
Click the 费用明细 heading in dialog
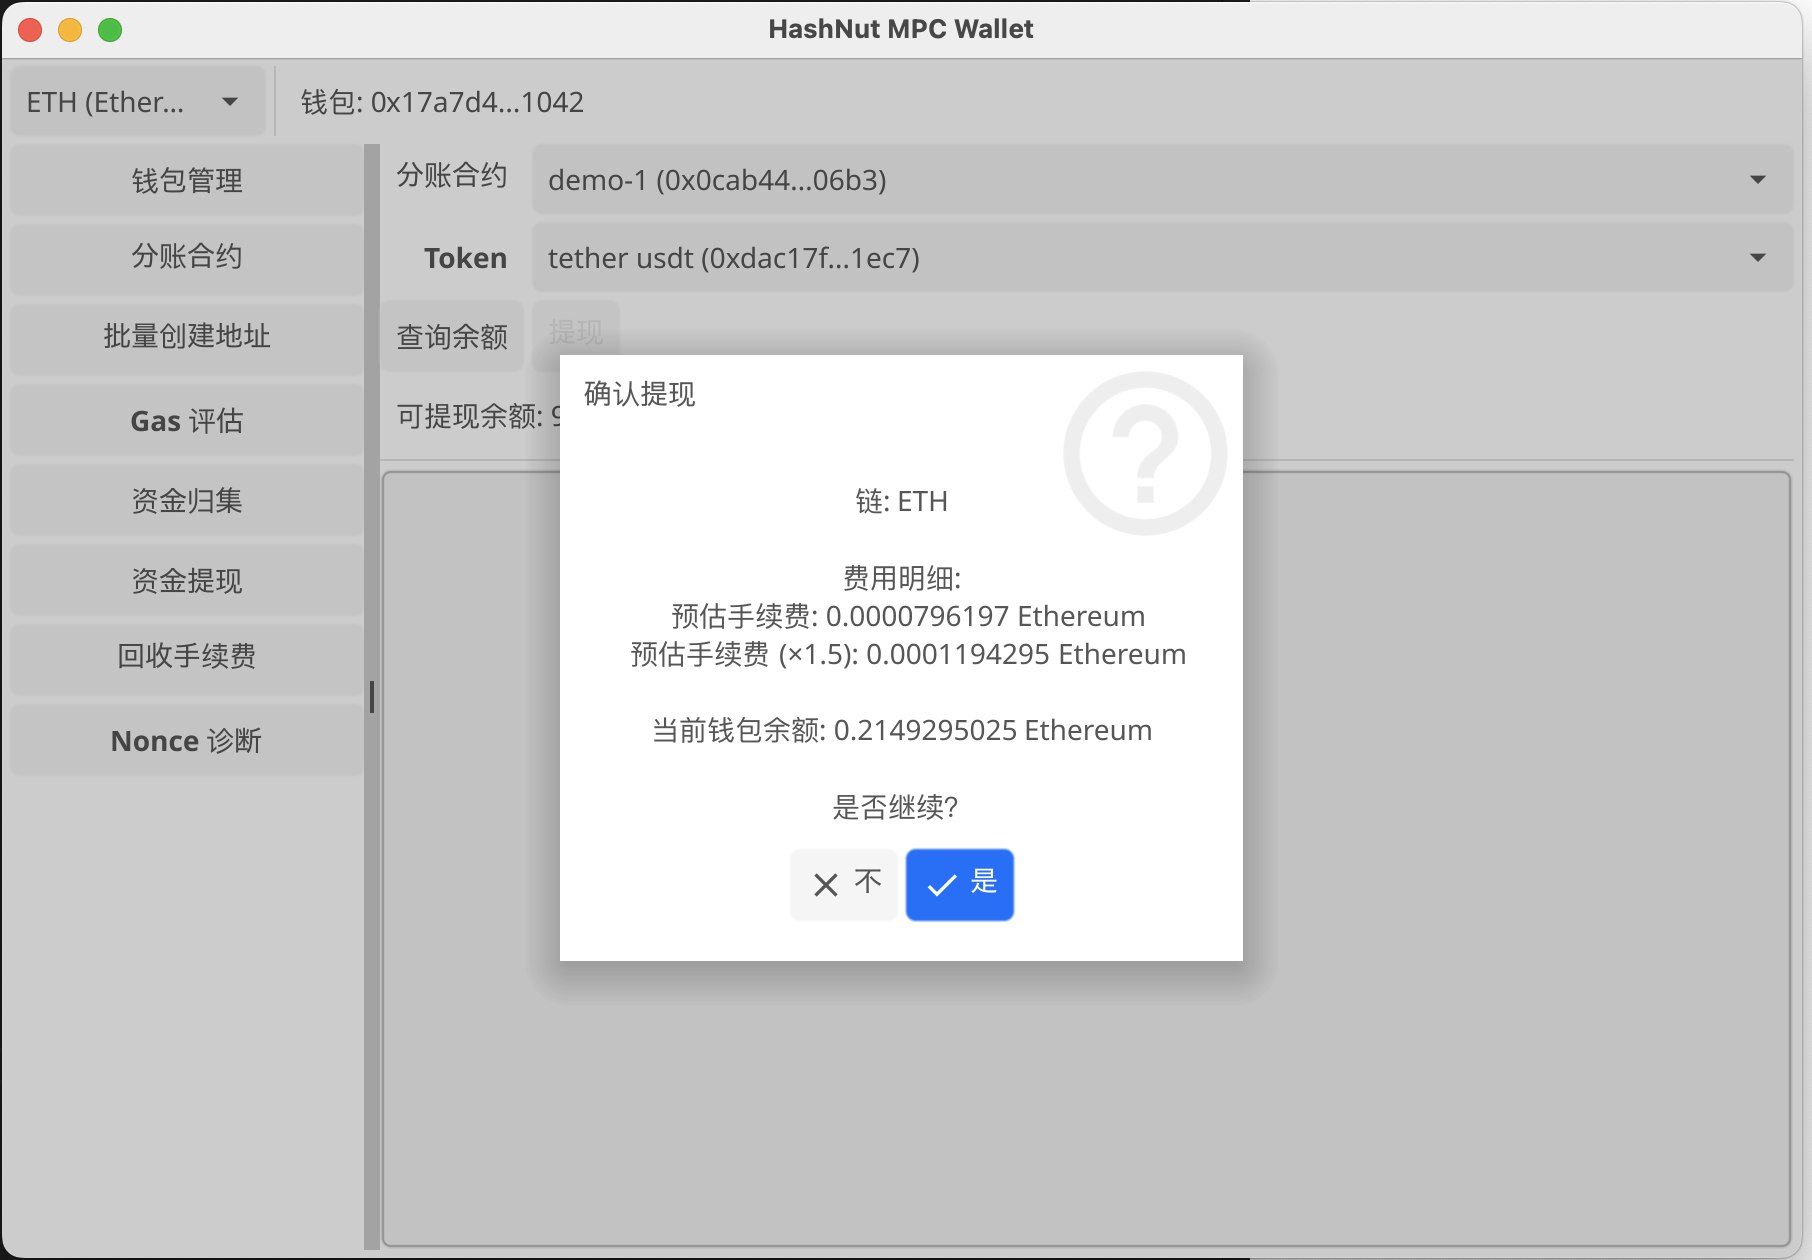point(901,578)
